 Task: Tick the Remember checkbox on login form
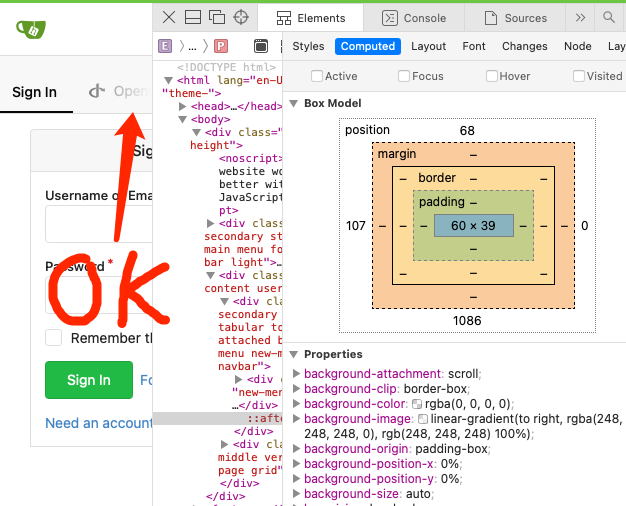pyautogui.click(x=53, y=337)
